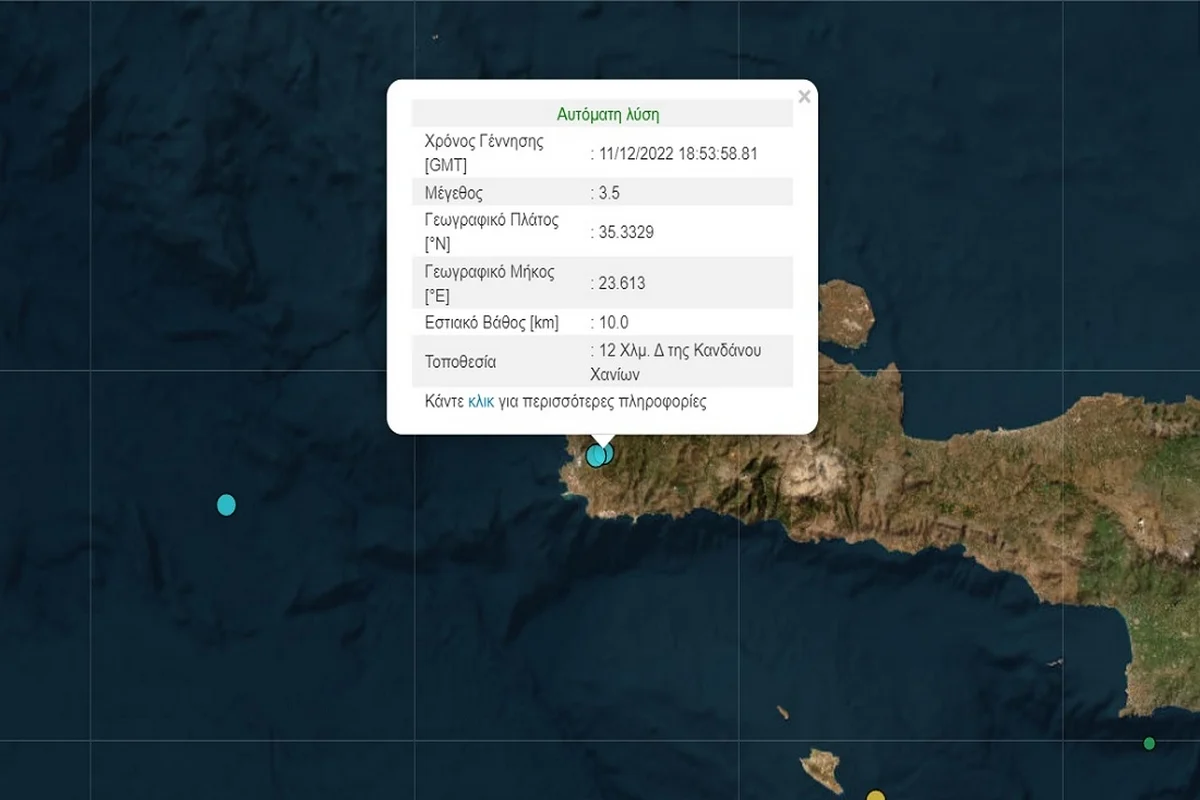Select the latitude value 35.3329
This screenshot has width=1200, height=800.
pyautogui.click(x=625, y=232)
